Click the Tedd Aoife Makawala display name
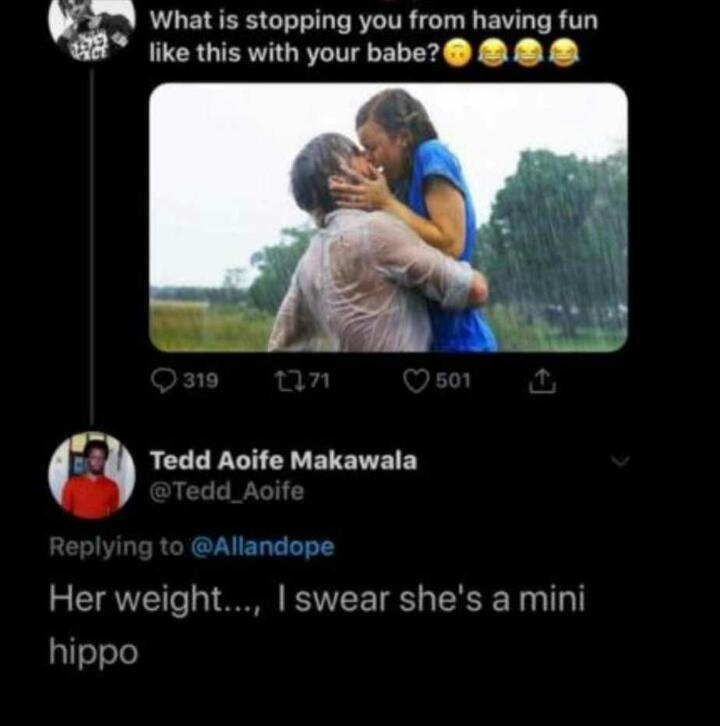 point(283,461)
